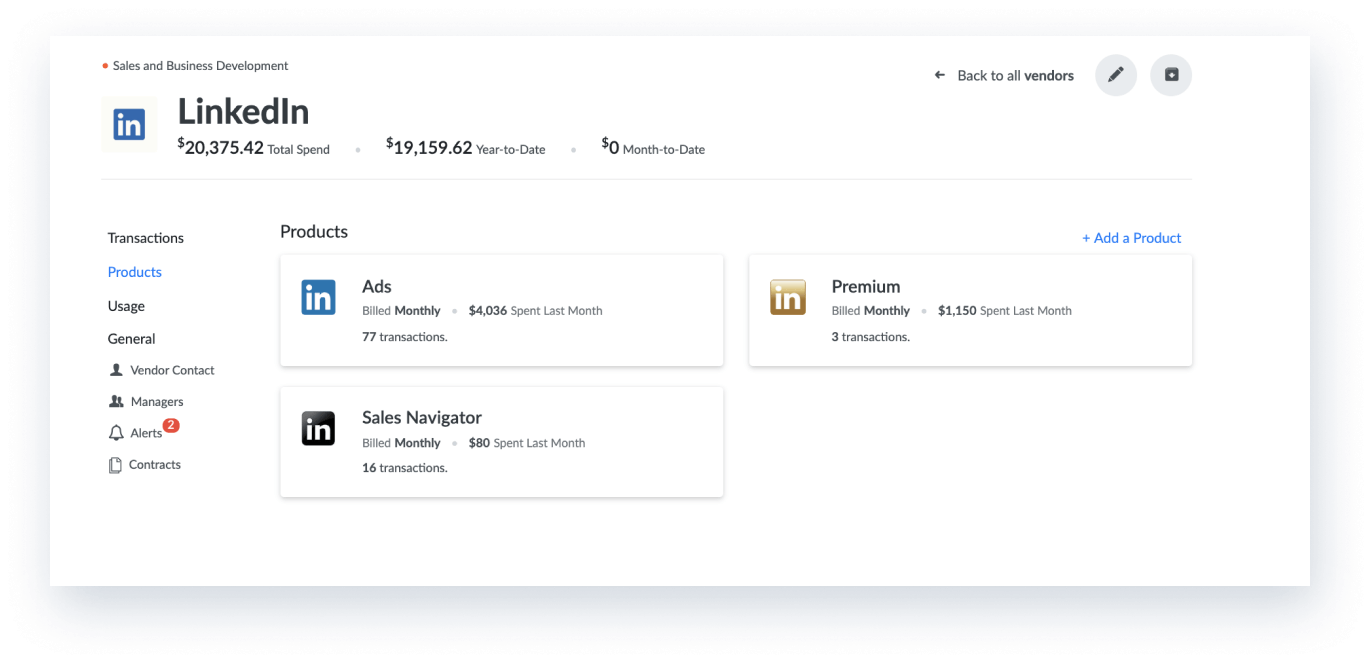This screenshot has height=662, width=1372.
Task: Open the General section
Action: coord(131,339)
